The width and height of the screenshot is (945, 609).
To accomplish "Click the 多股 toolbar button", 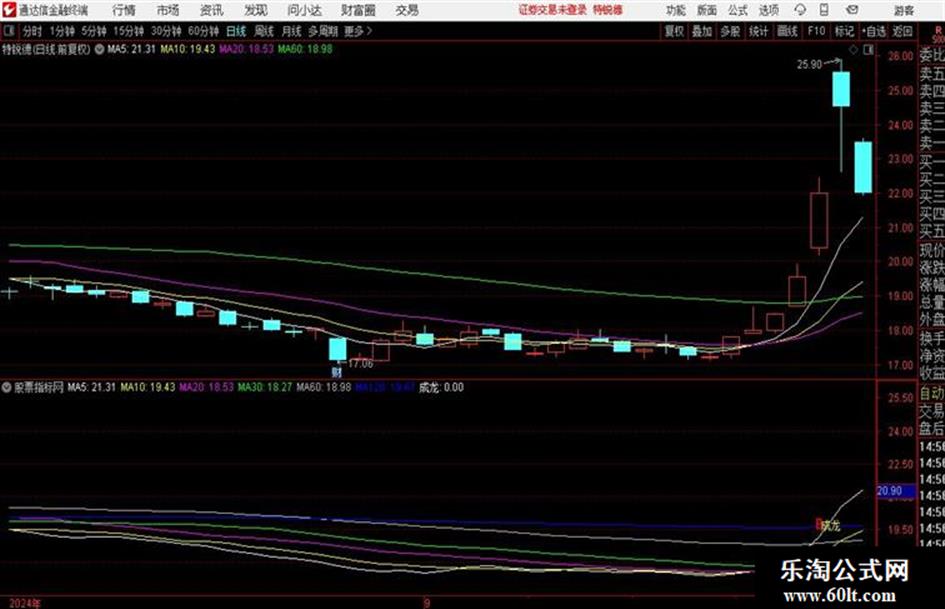I will pyautogui.click(x=730, y=31).
